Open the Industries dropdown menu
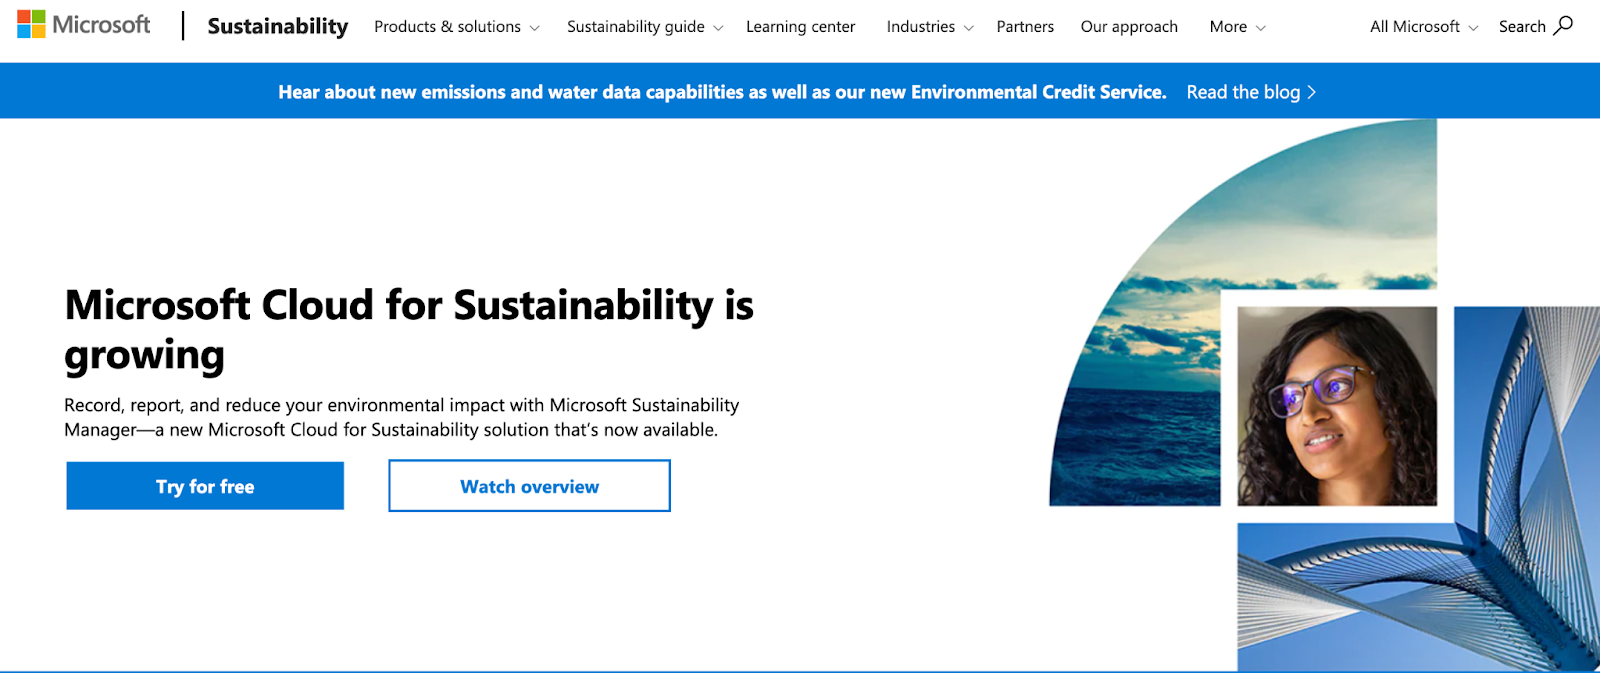The width and height of the screenshot is (1600, 673). tap(930, 27)
